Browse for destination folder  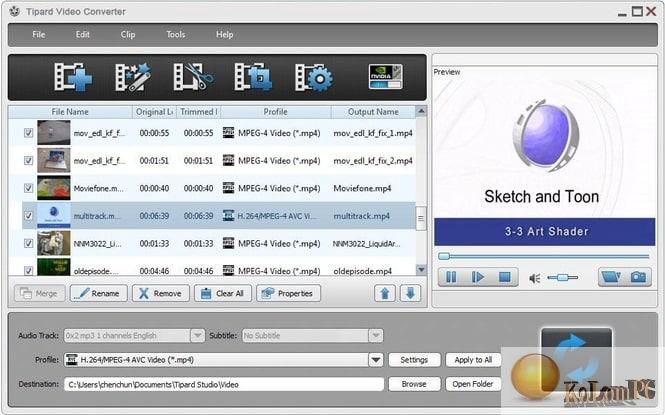point(414,384)
